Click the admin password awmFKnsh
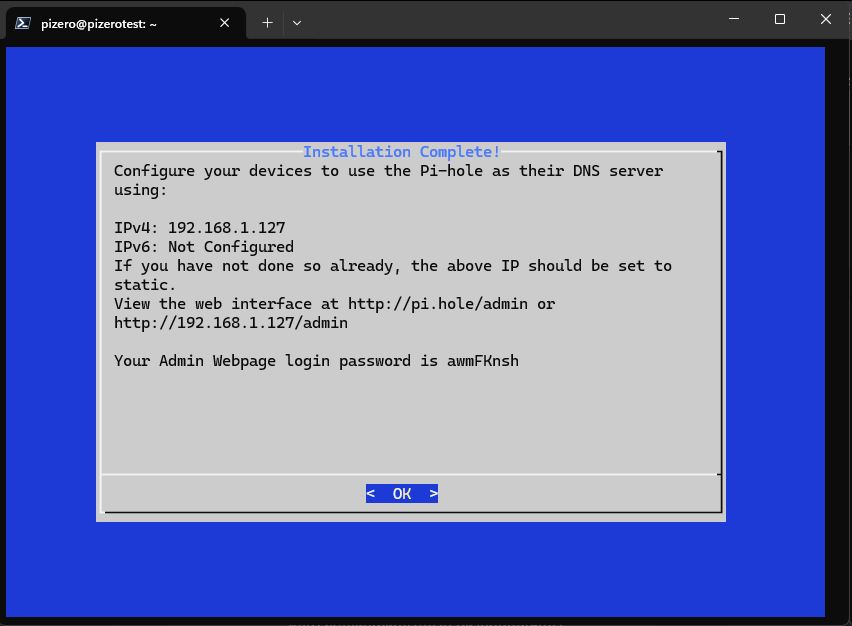Viewport: 852px width, 626px height. [483, 360]
